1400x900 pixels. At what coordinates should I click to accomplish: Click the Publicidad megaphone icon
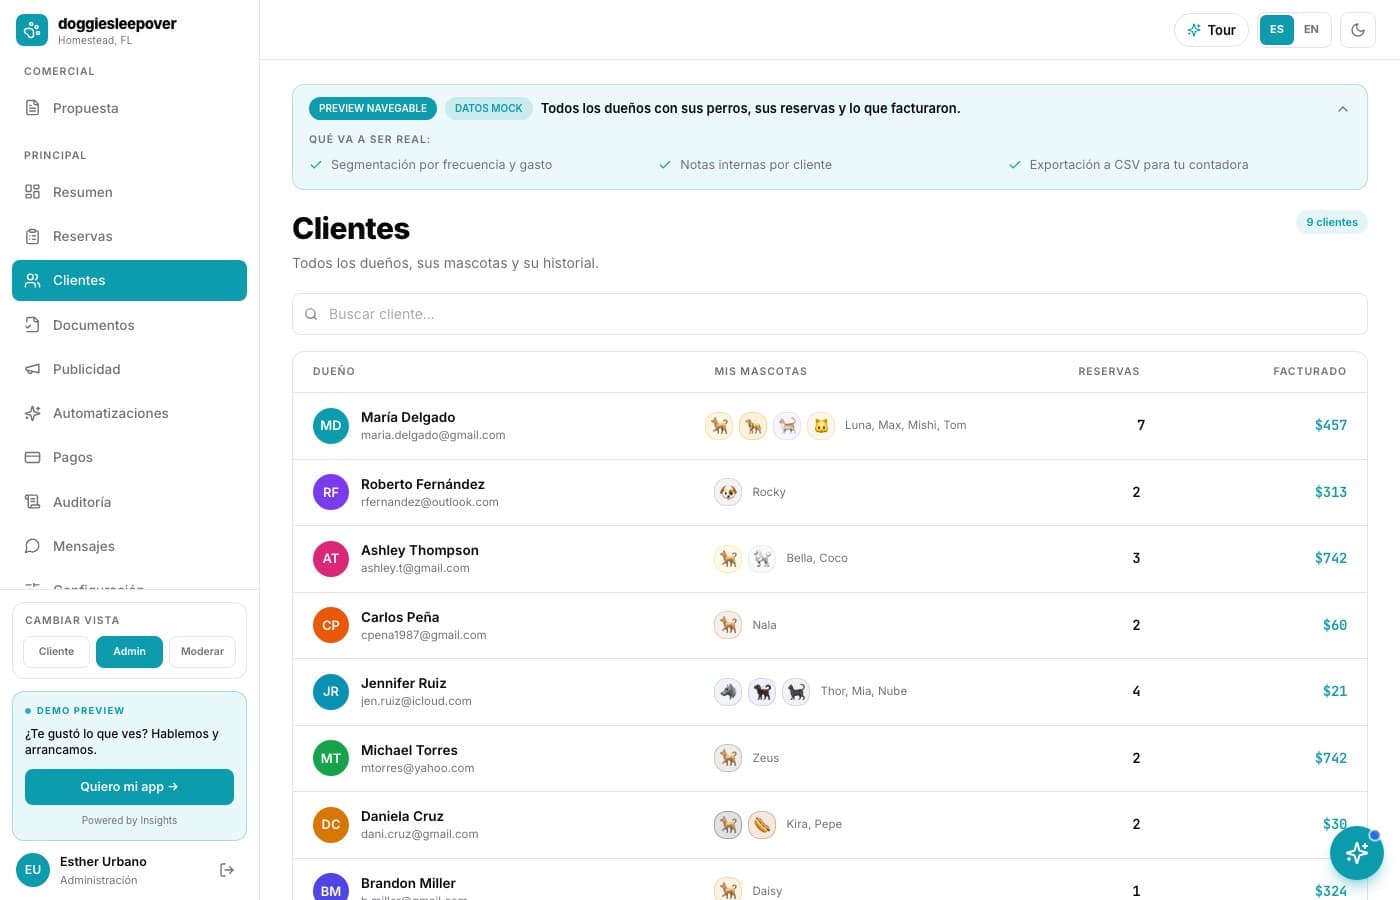click(x=33, y=369)
